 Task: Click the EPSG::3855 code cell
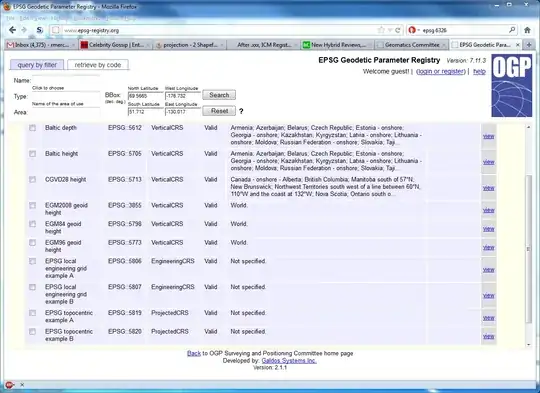[125, 205]
